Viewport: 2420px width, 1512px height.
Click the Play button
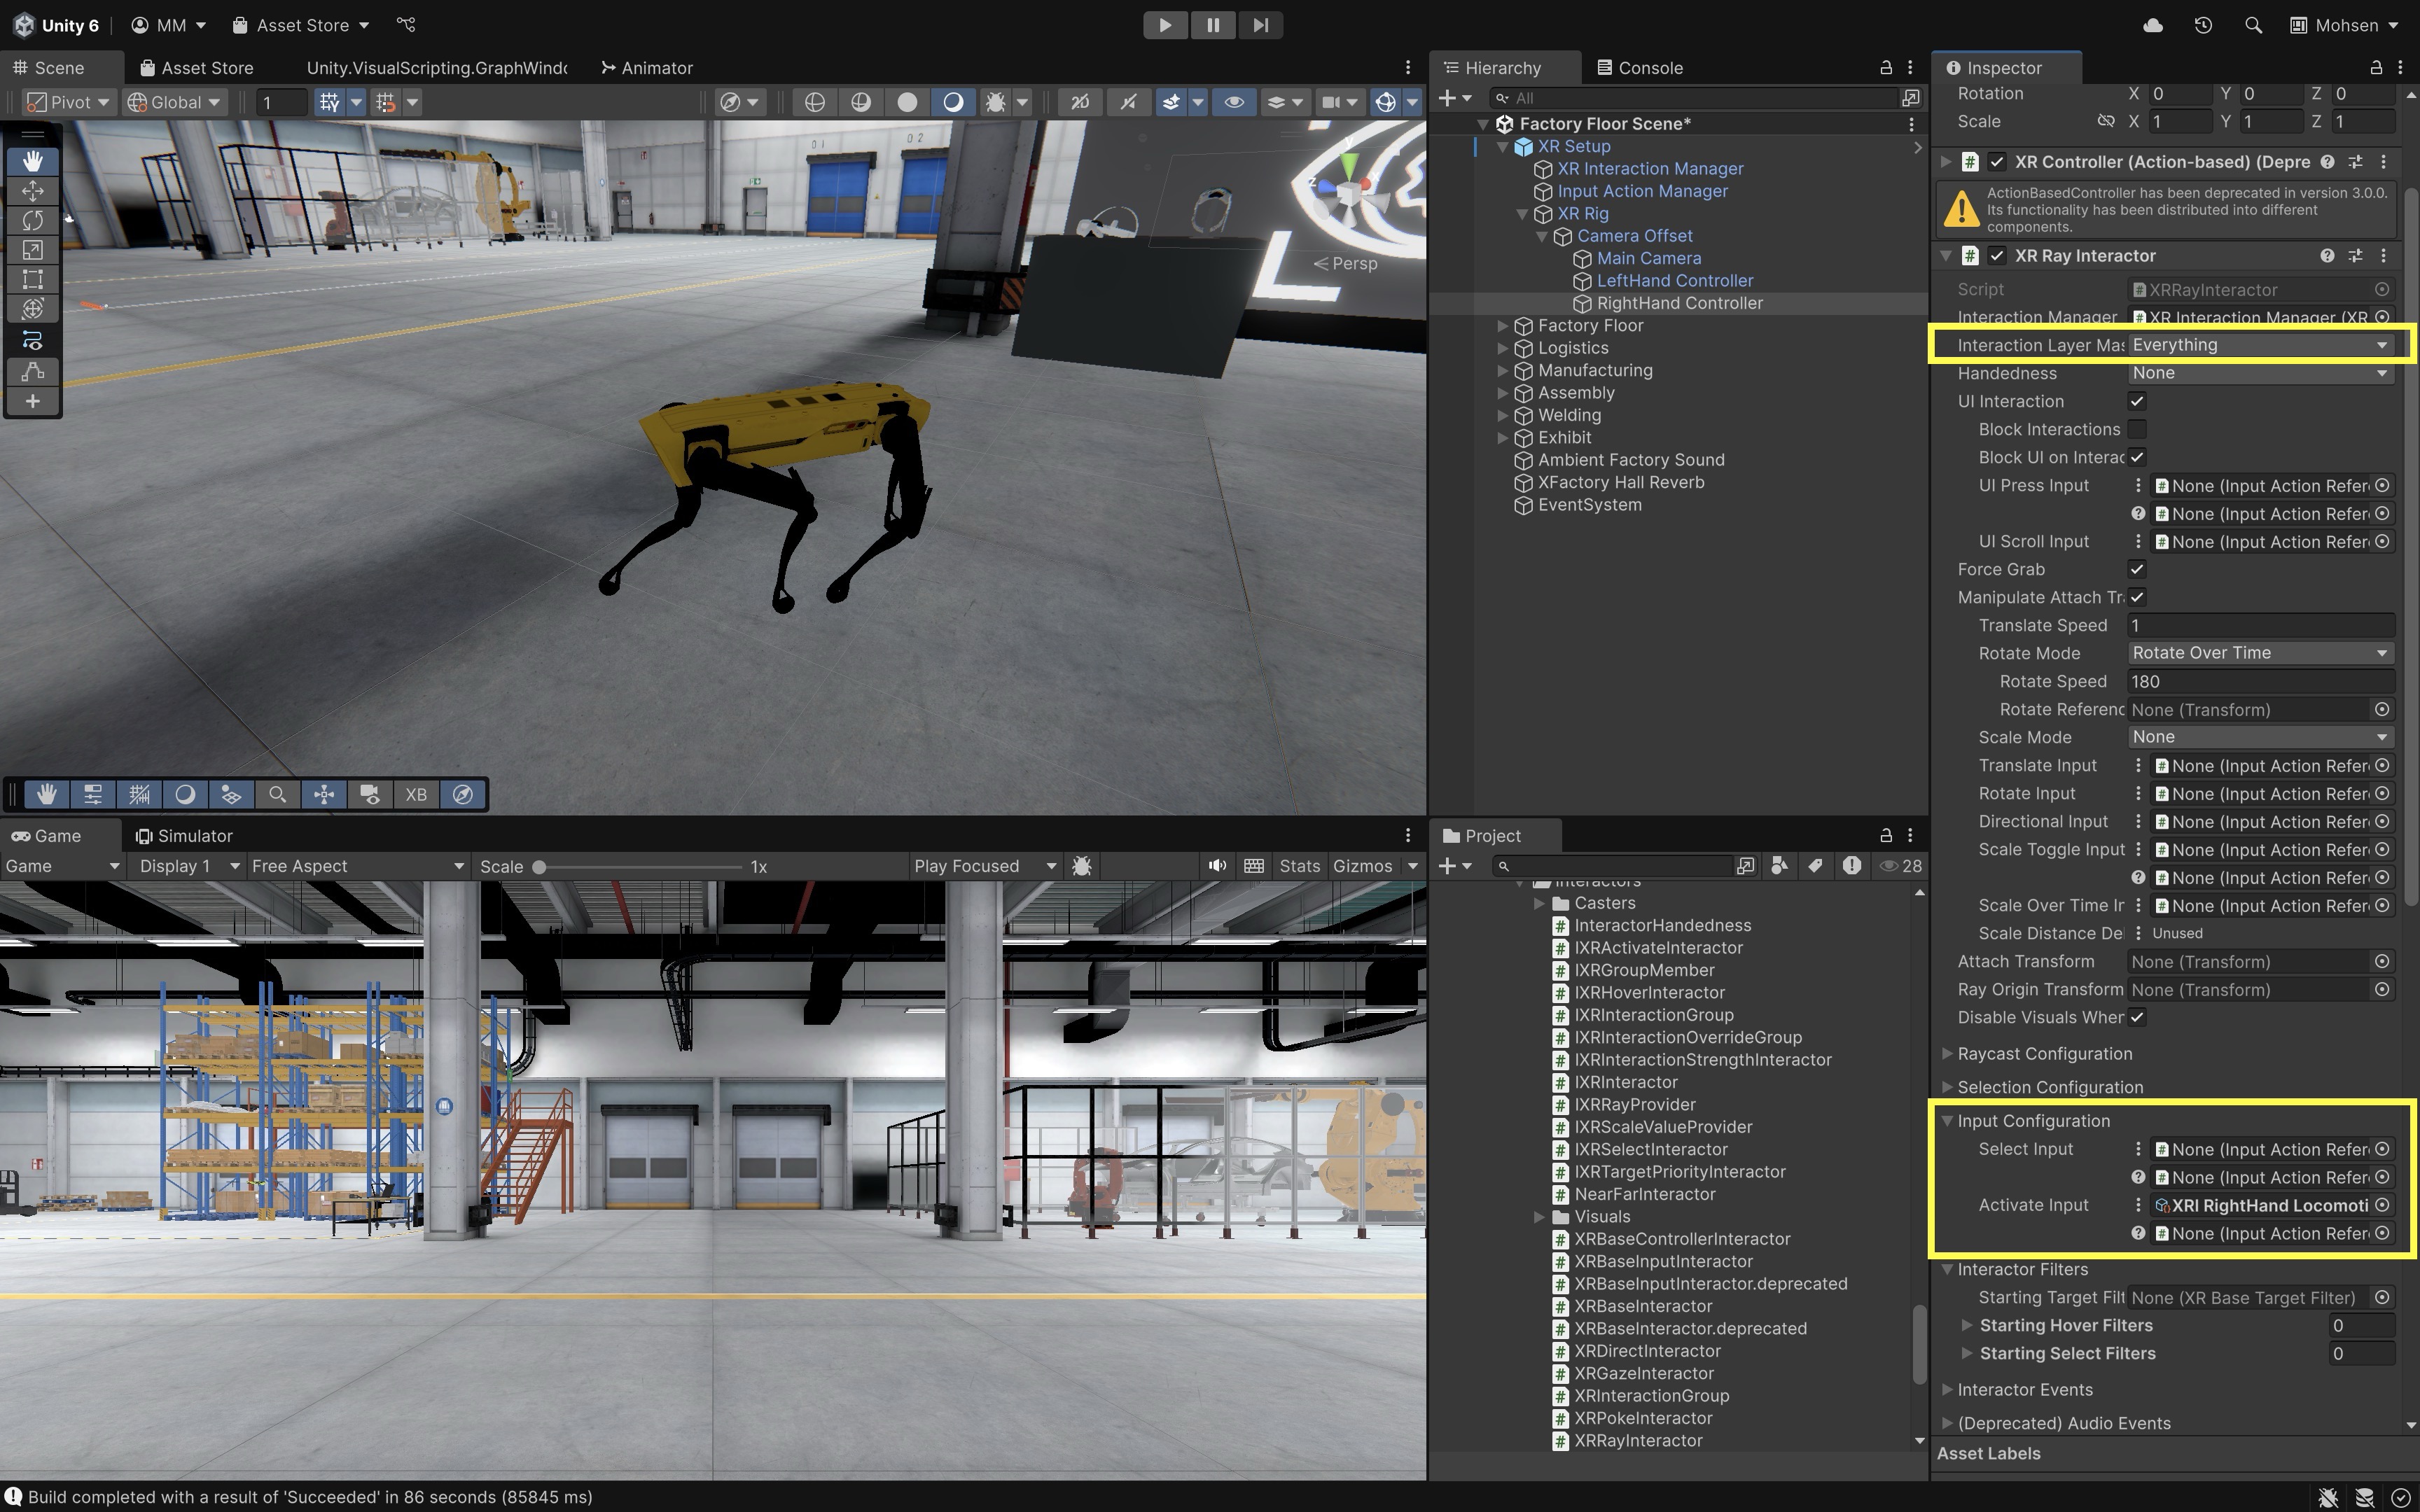(1165, 25)
